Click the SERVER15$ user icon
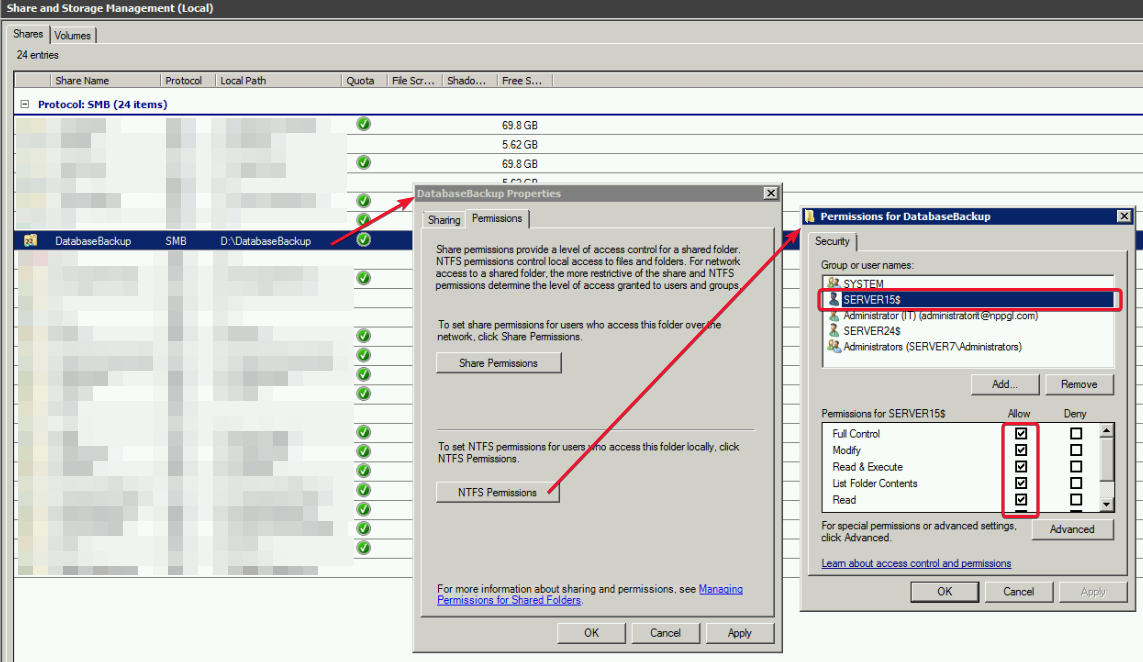1143x662 pixels. pyautogui.click(x=834, y=299)
